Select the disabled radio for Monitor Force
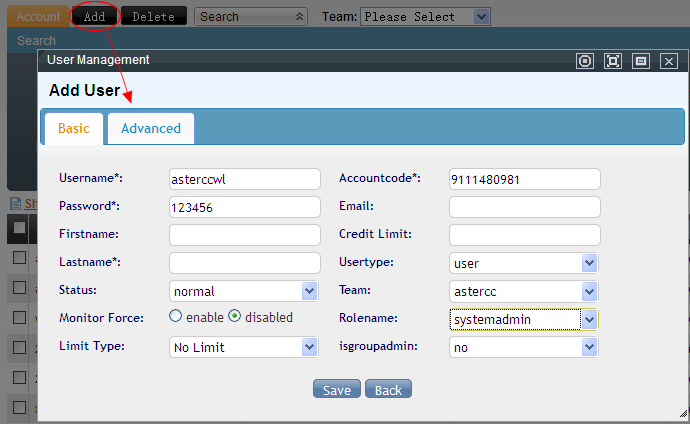 [235, 317]
